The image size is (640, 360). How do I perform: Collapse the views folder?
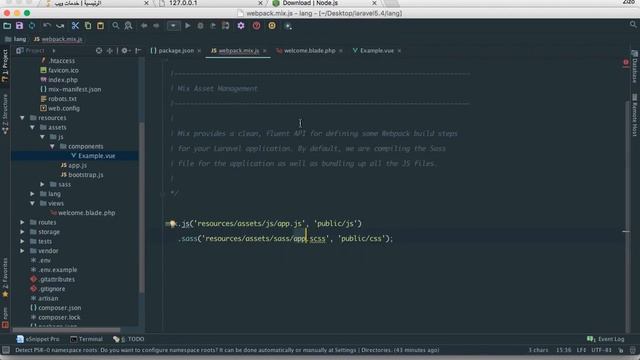pyautogui.click(x=32, y=203)
